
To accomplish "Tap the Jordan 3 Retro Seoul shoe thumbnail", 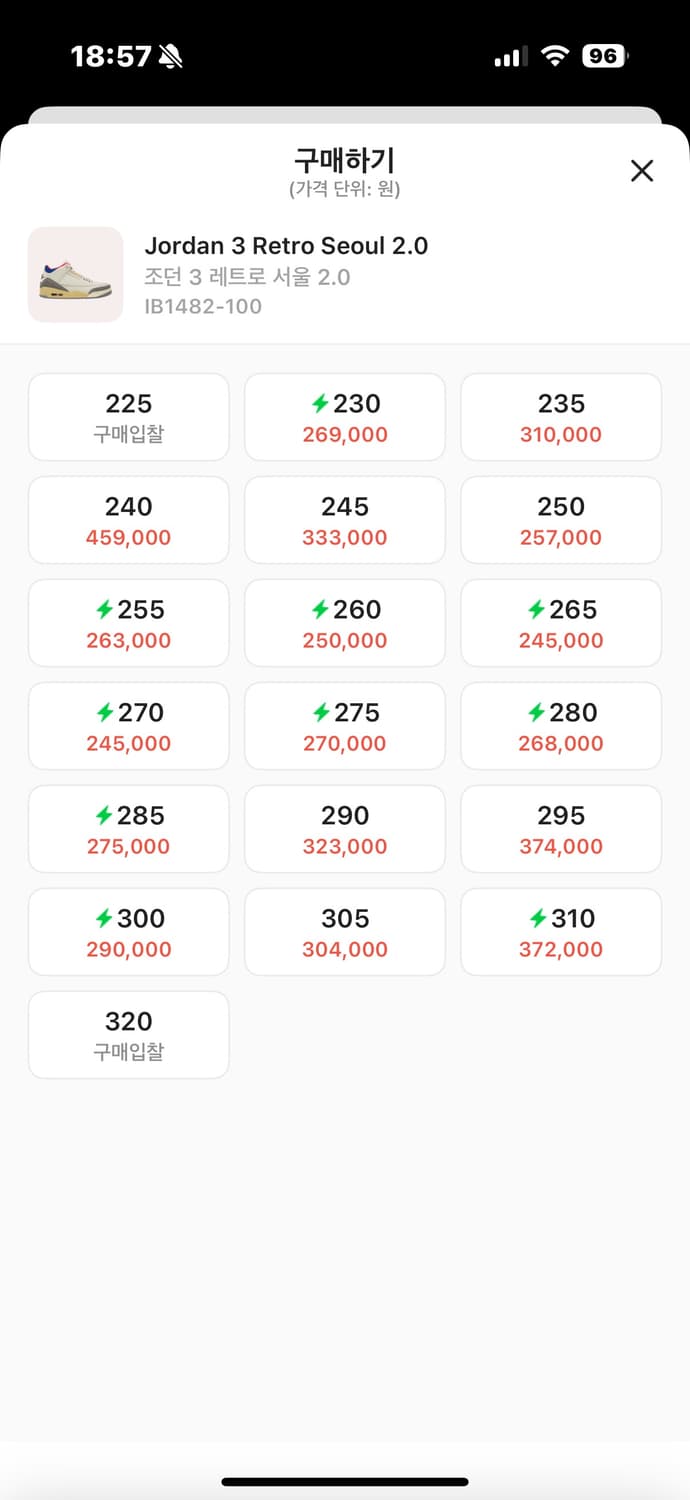I will [75, 275].
